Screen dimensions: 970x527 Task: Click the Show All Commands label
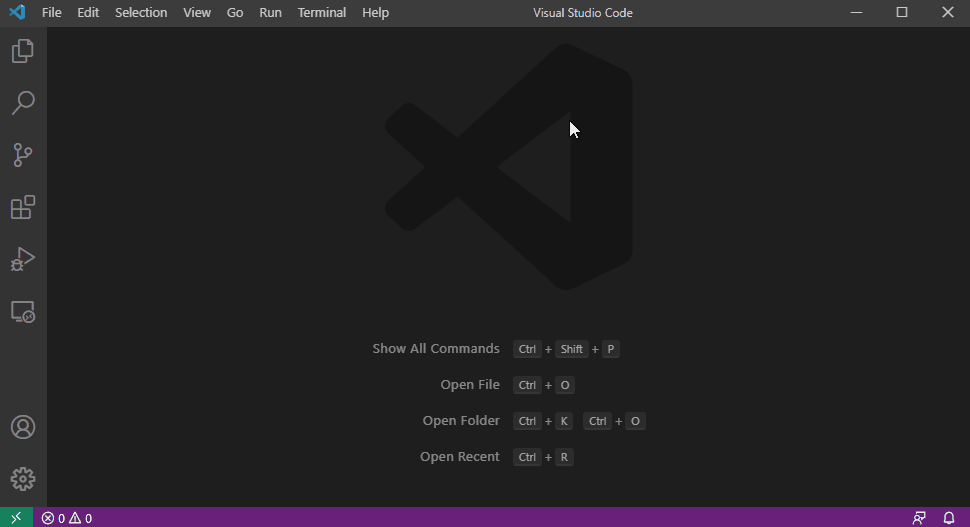(436, 349)
